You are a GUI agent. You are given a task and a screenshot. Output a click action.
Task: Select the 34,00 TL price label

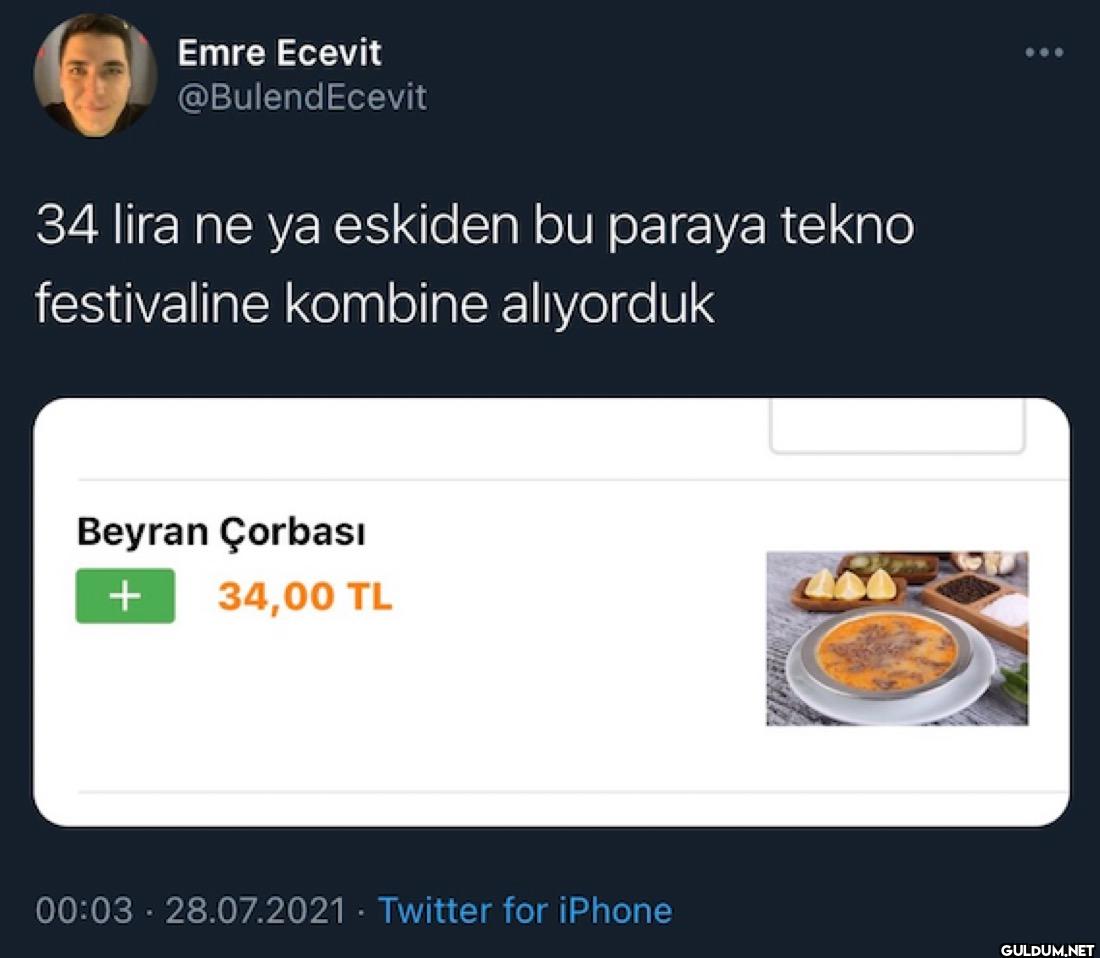(305, 597)
